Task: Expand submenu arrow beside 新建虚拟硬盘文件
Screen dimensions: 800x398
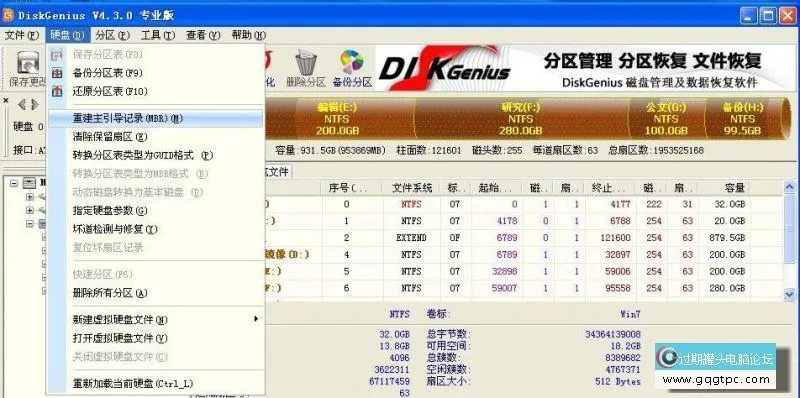Action: coord(256,319)
